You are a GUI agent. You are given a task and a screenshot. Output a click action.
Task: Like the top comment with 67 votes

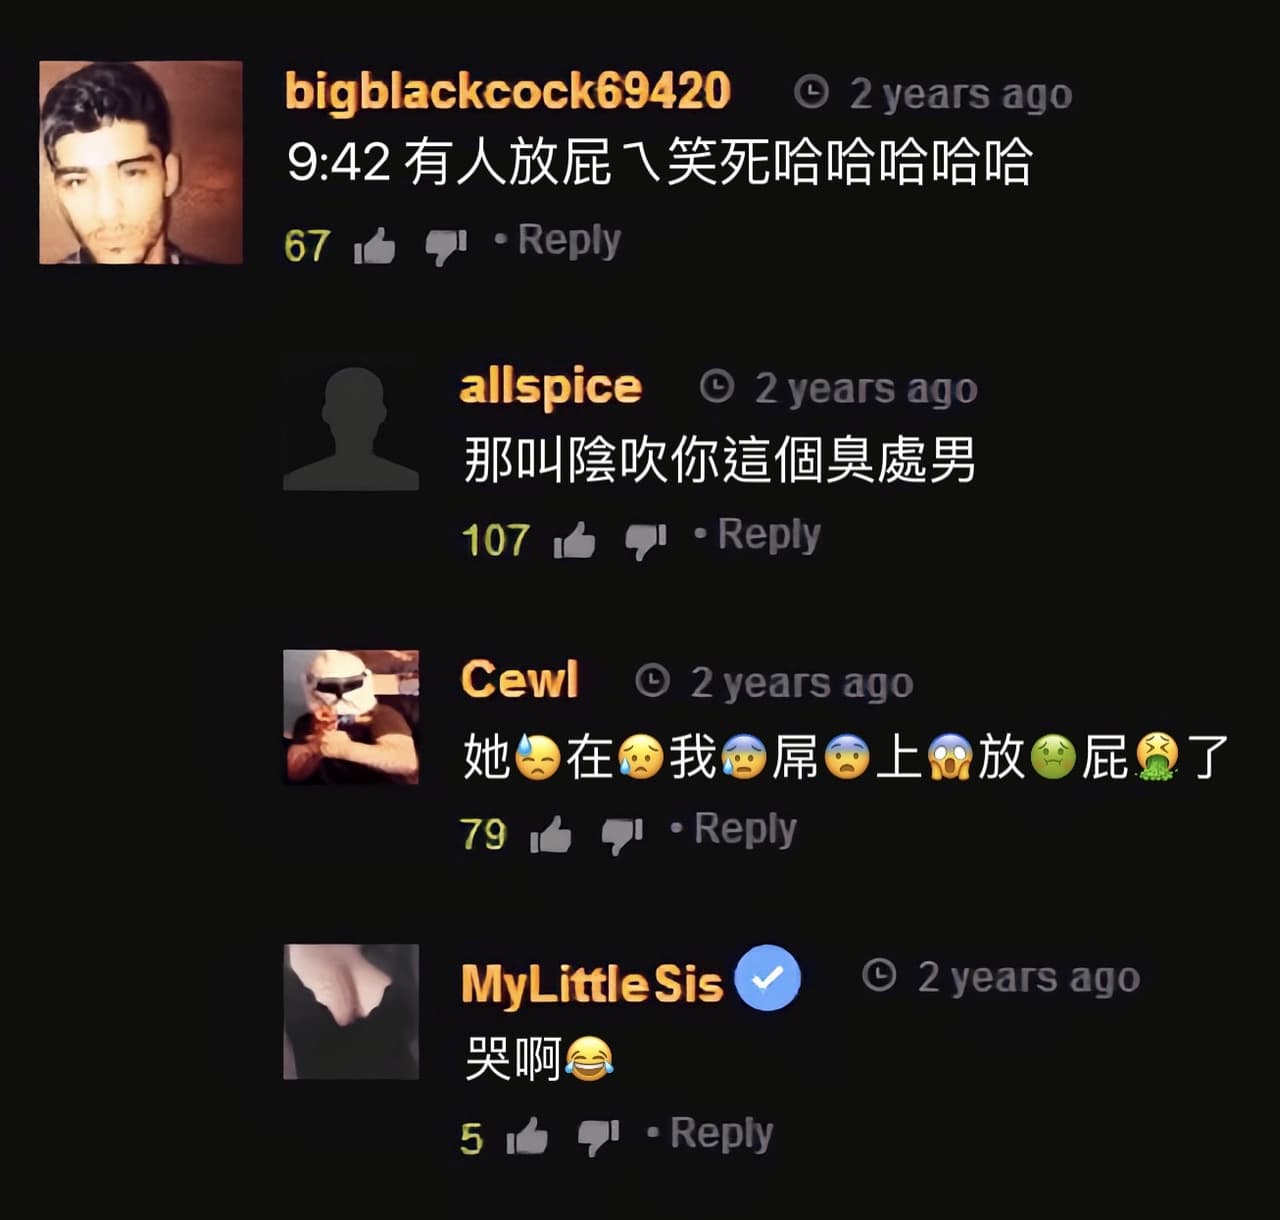(x=375, y=245)
